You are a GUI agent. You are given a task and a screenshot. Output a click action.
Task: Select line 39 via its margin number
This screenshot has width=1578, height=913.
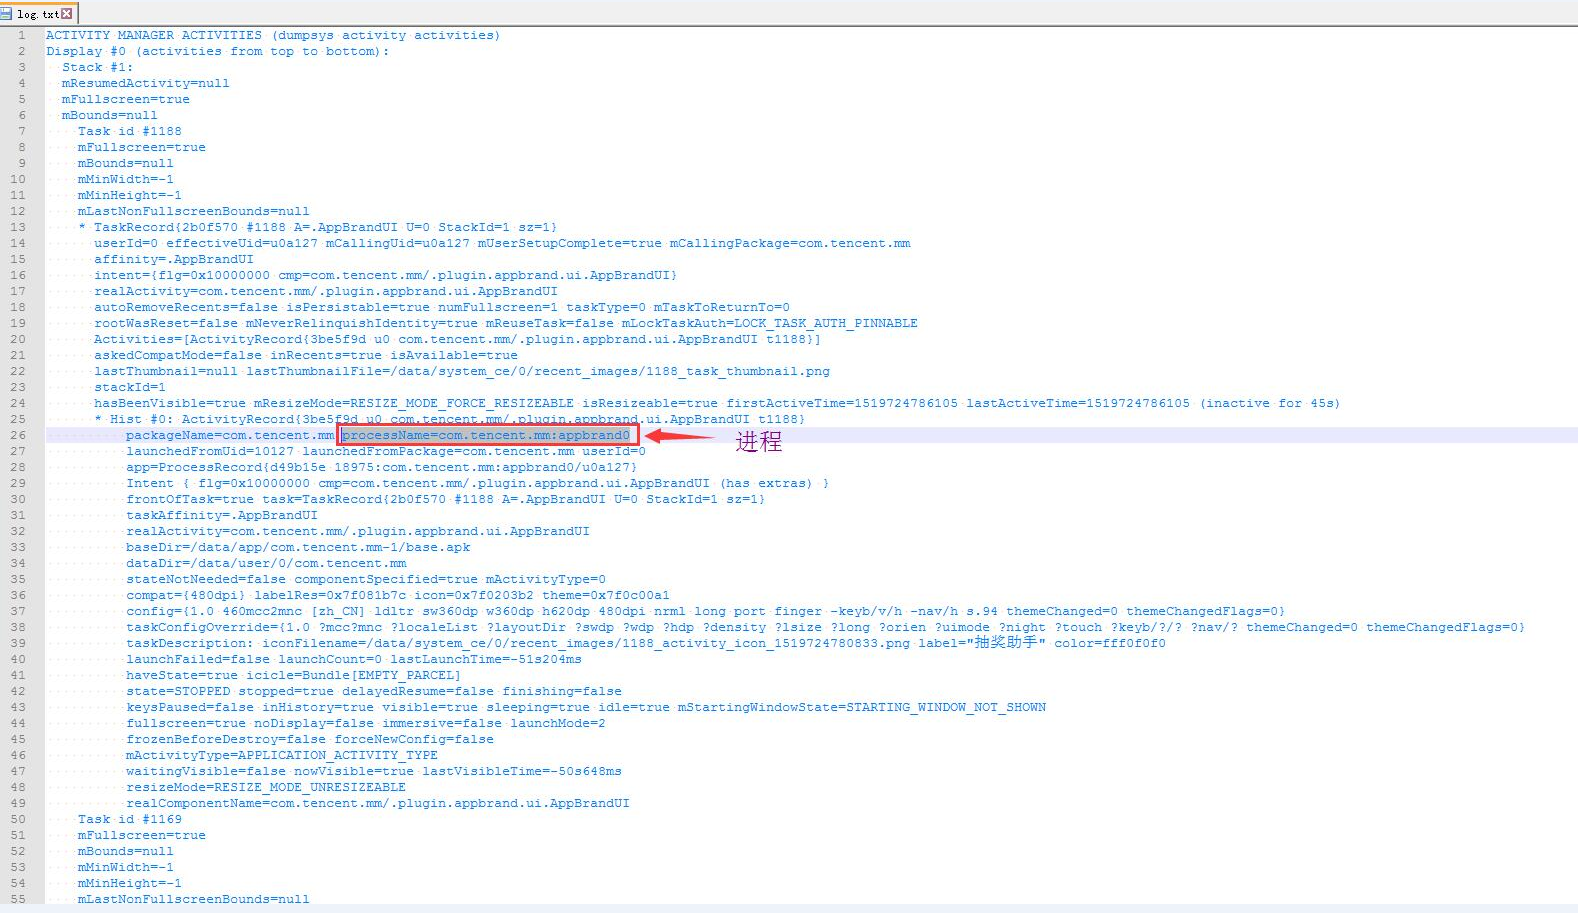[x=18, y=643]
